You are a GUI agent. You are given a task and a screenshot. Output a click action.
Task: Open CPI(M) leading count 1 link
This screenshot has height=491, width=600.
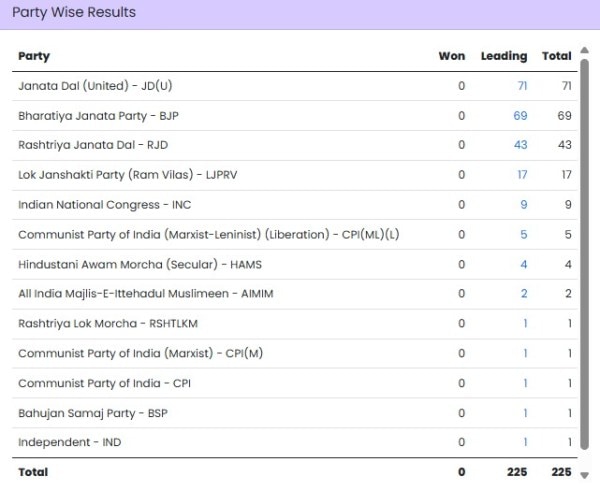coord(525,353)
